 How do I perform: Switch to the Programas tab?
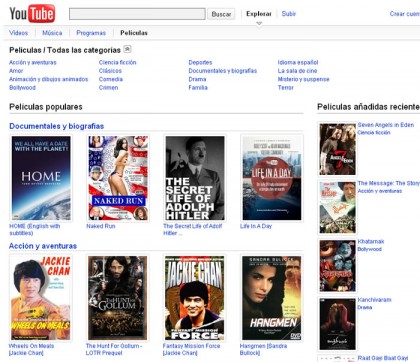point(91,33)
